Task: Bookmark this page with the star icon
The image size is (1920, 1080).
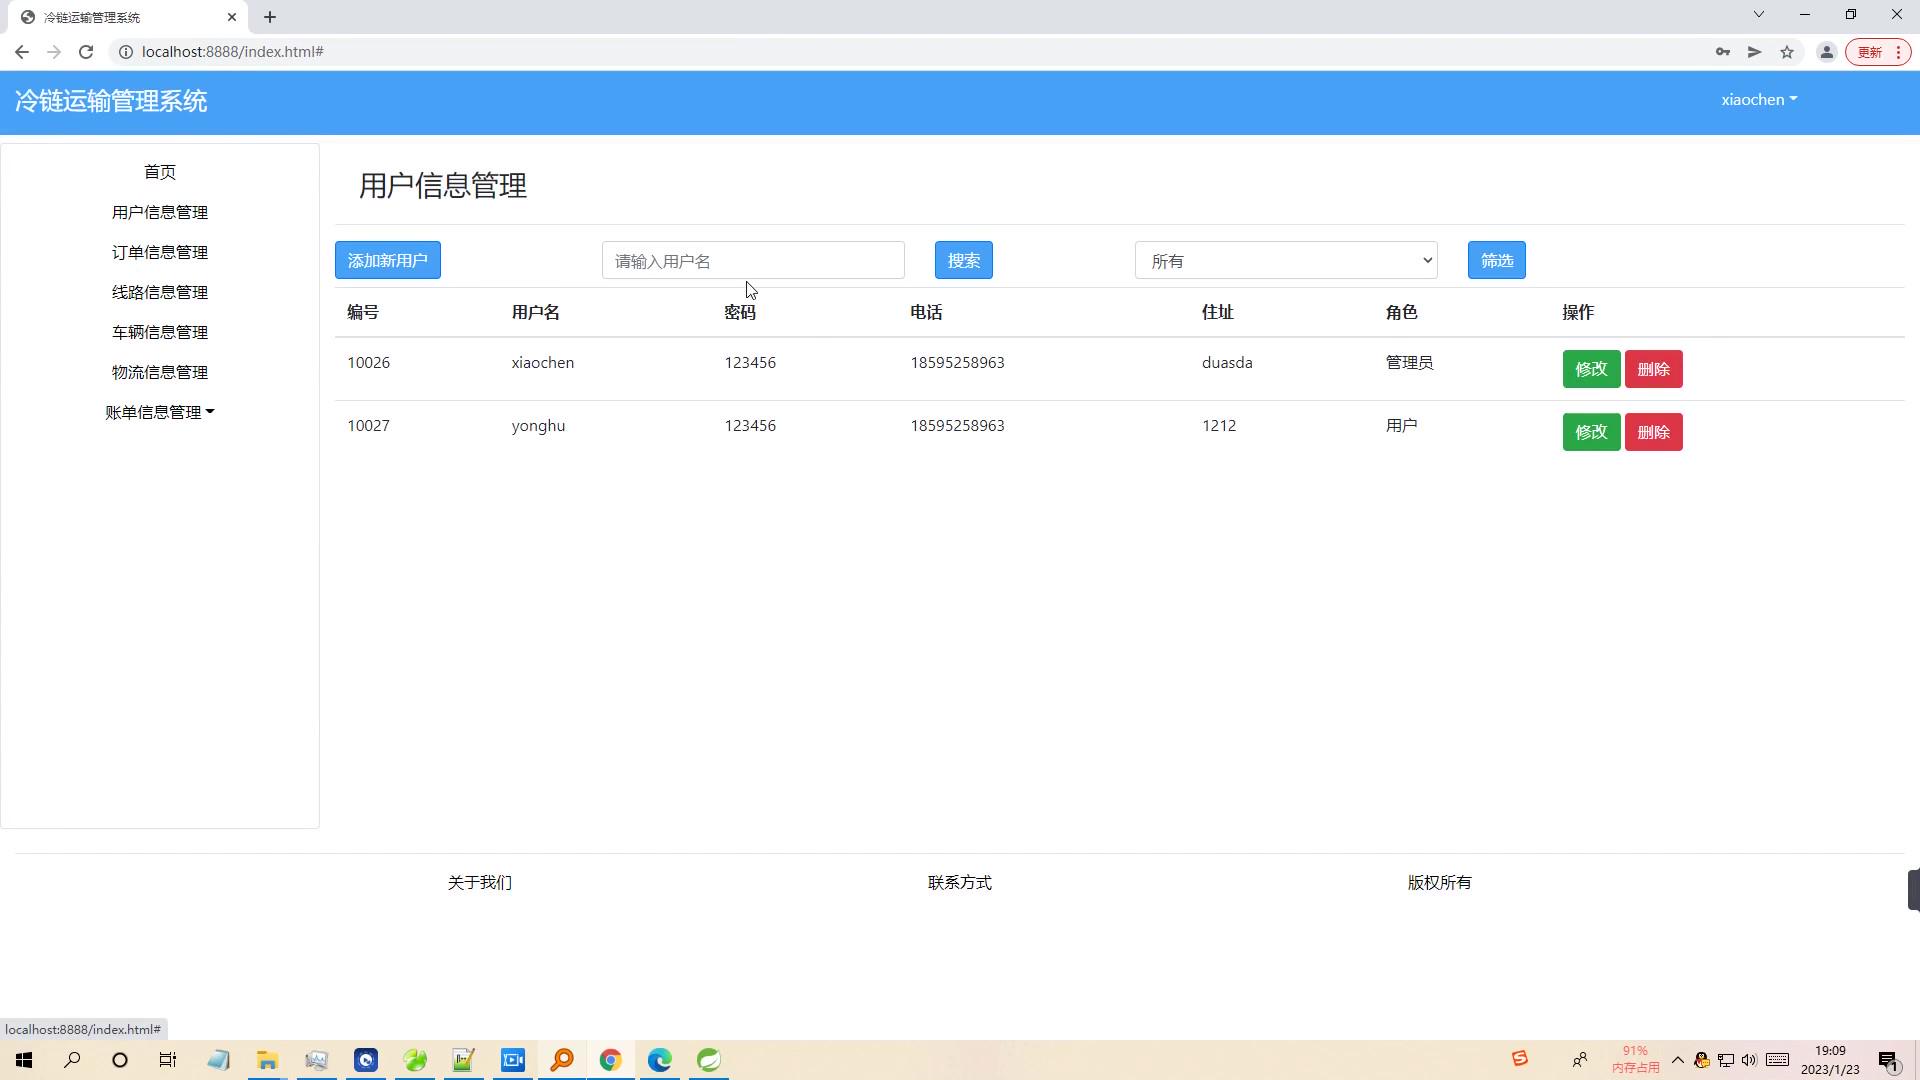Action: 1787,51
